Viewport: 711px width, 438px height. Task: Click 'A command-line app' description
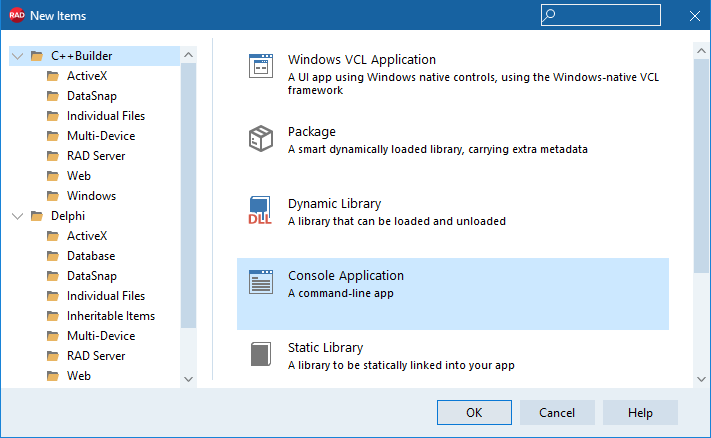pyautogui.click(x=341, y=293)
